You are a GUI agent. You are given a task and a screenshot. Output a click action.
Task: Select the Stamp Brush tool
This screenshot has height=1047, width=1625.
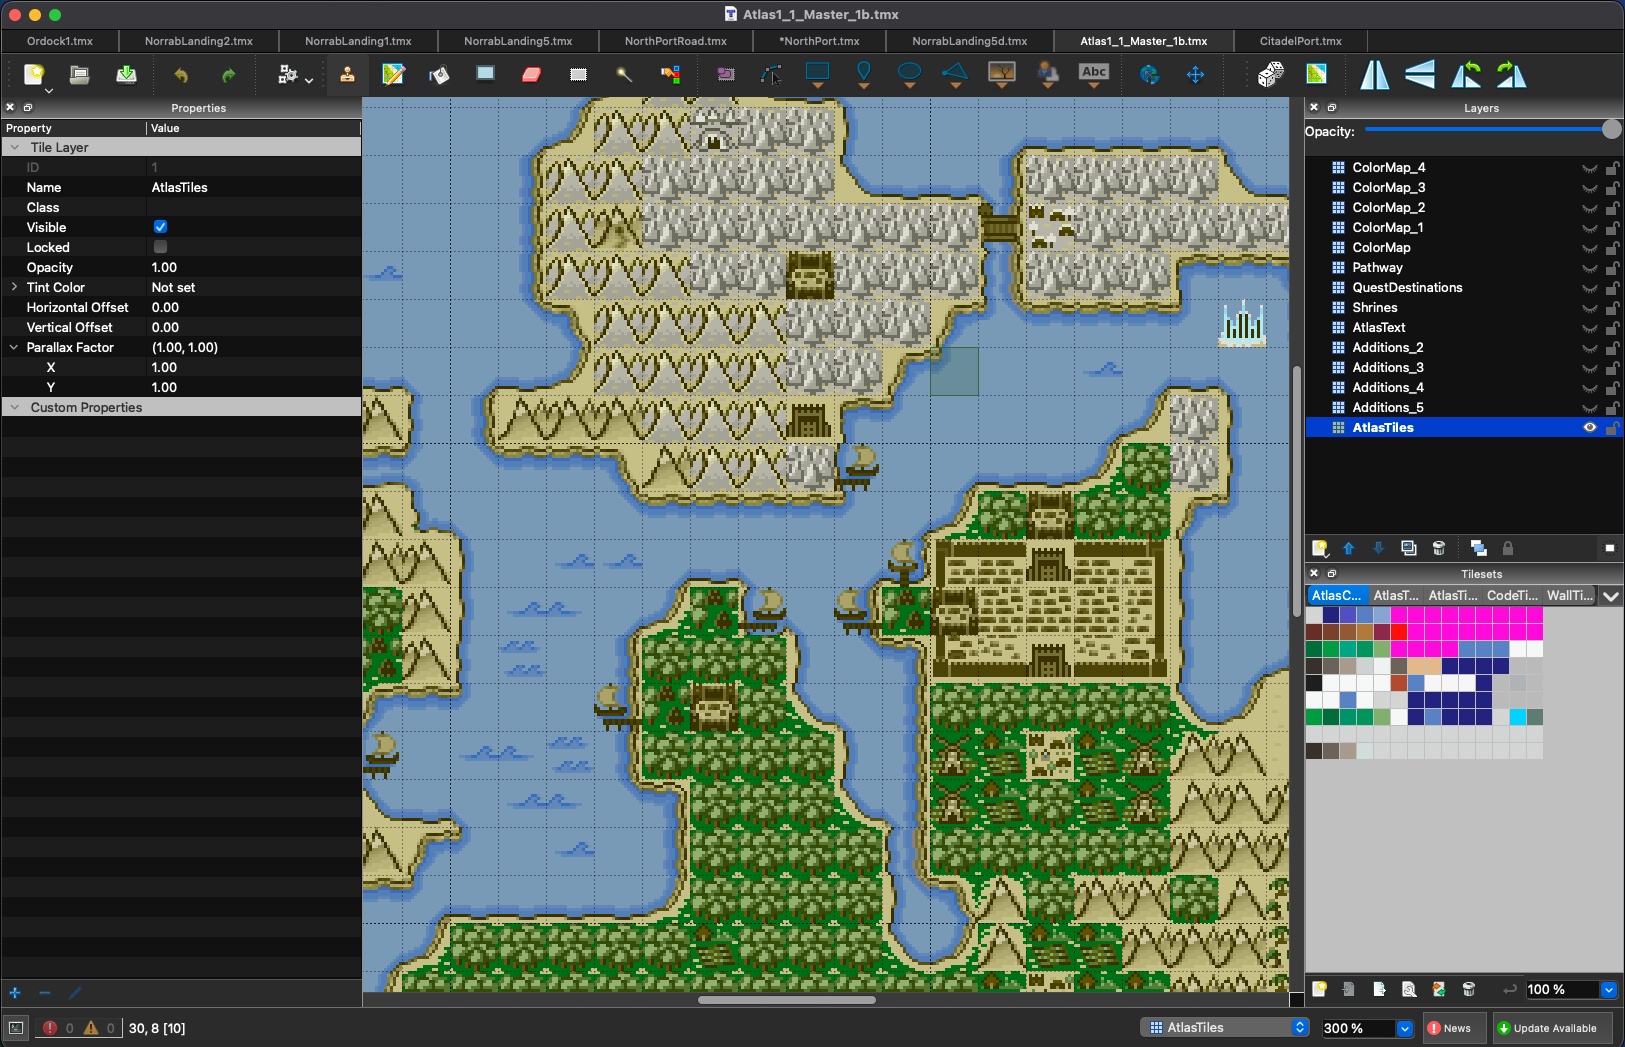point(347,75)
